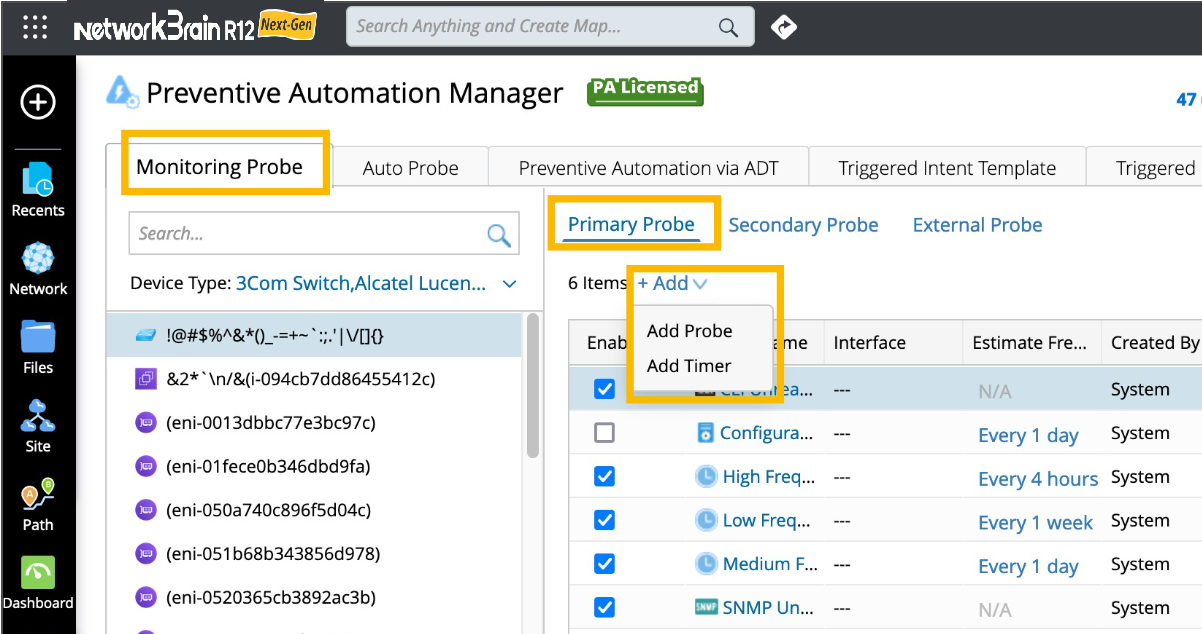Screen dimensions: 1202x634
Task: Open Network in the sidebar
Action: (x=38, y=268)
